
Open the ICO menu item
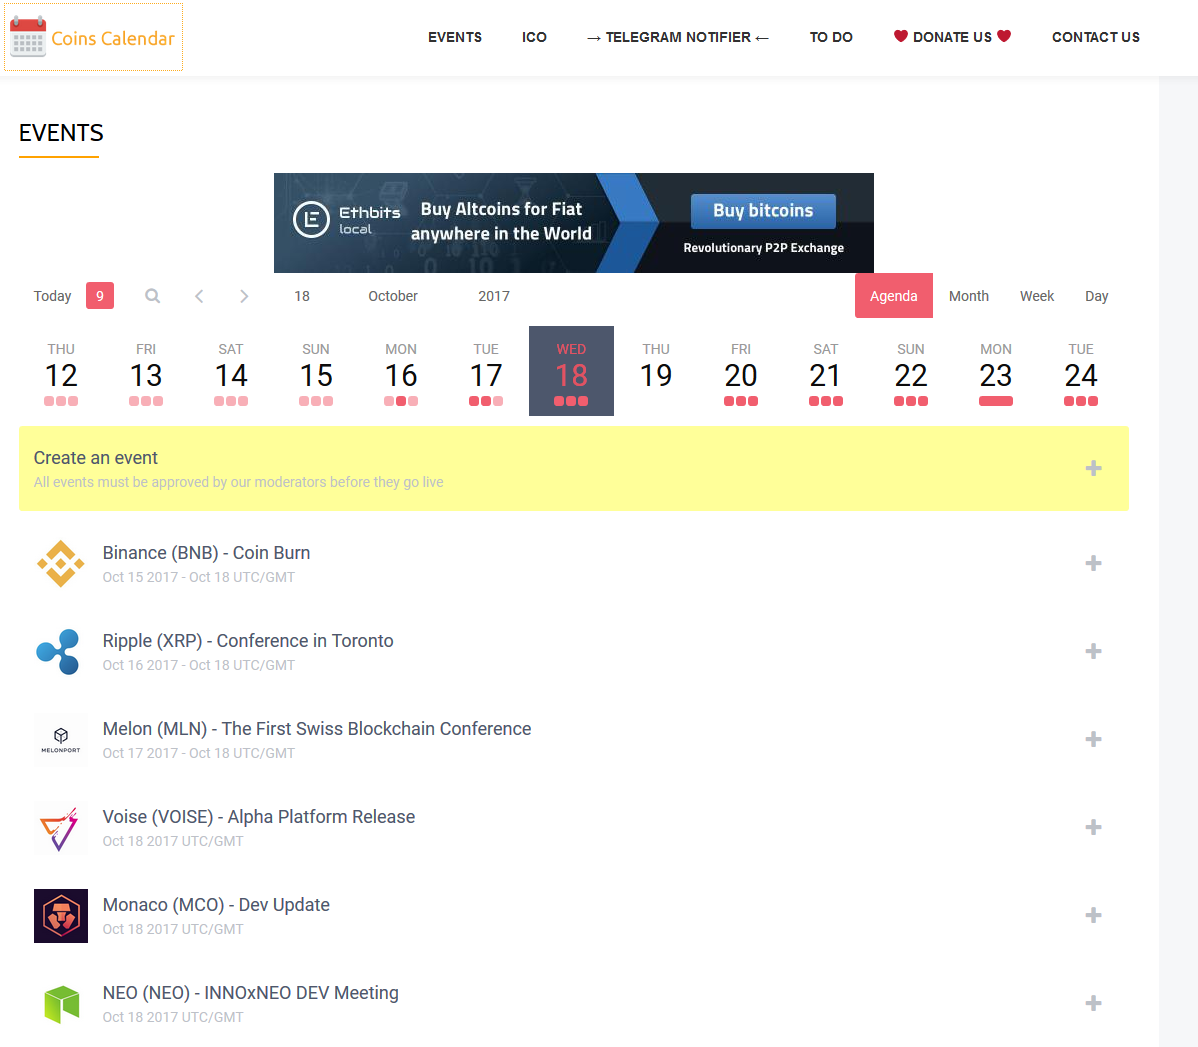coord(534,37)
